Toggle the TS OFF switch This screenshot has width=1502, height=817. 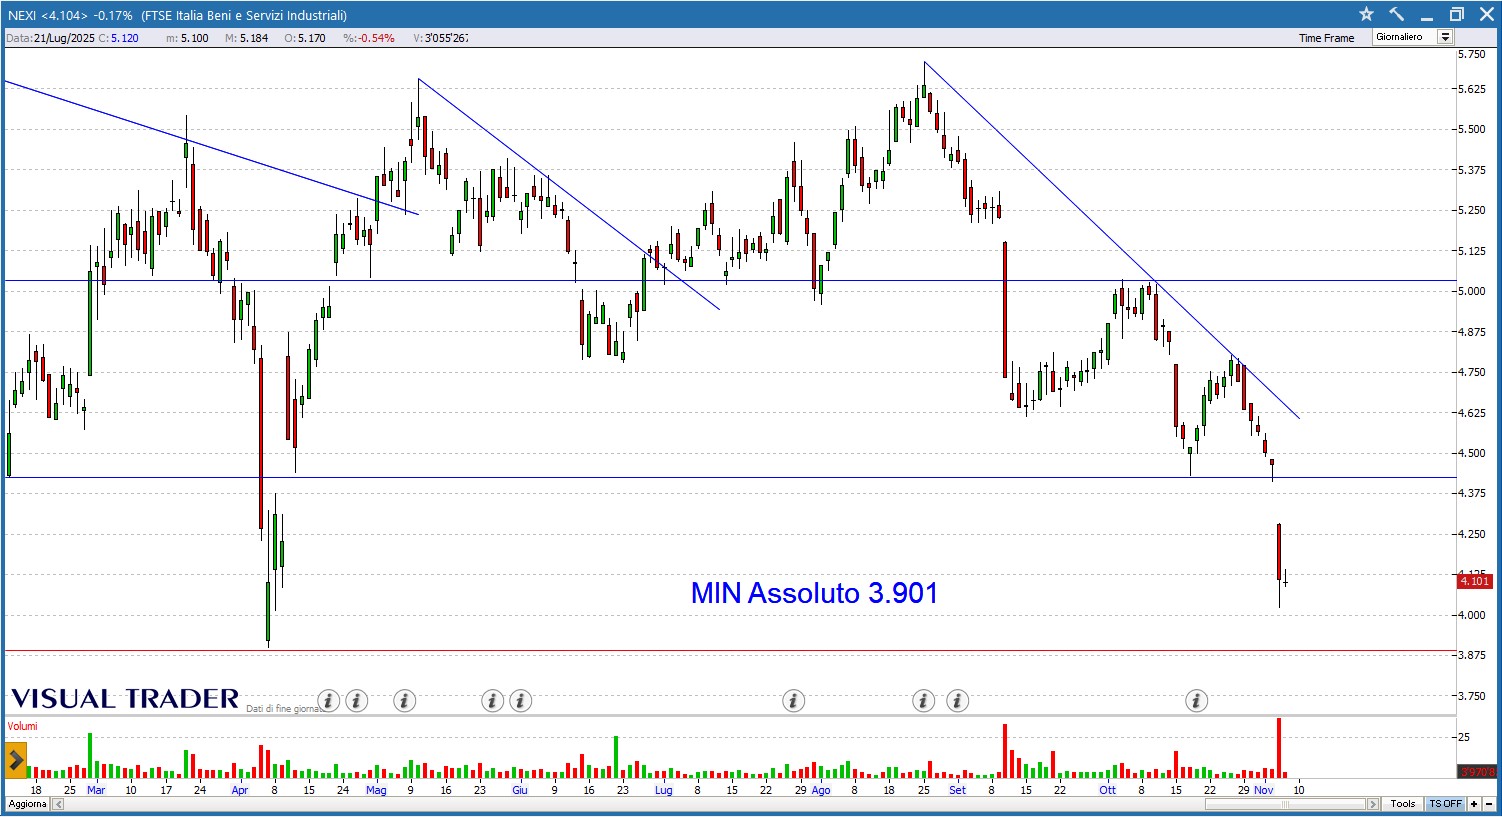(x=1445, y=804)
